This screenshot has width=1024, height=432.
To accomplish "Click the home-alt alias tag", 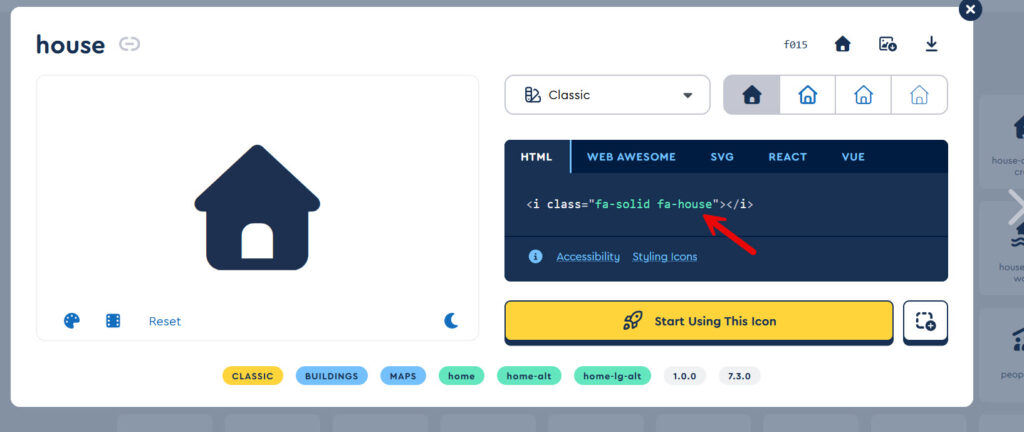I will [x=529, y=376].
